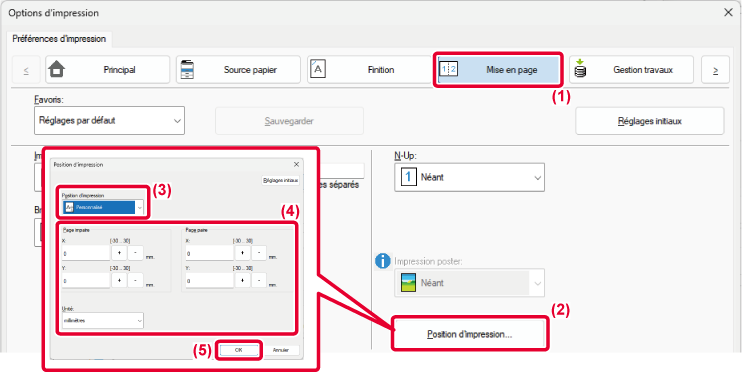742x372 pixels.
Task: Open Position d'impression dropdown showing Personnalisé
Action: click(x=103, y=207)
